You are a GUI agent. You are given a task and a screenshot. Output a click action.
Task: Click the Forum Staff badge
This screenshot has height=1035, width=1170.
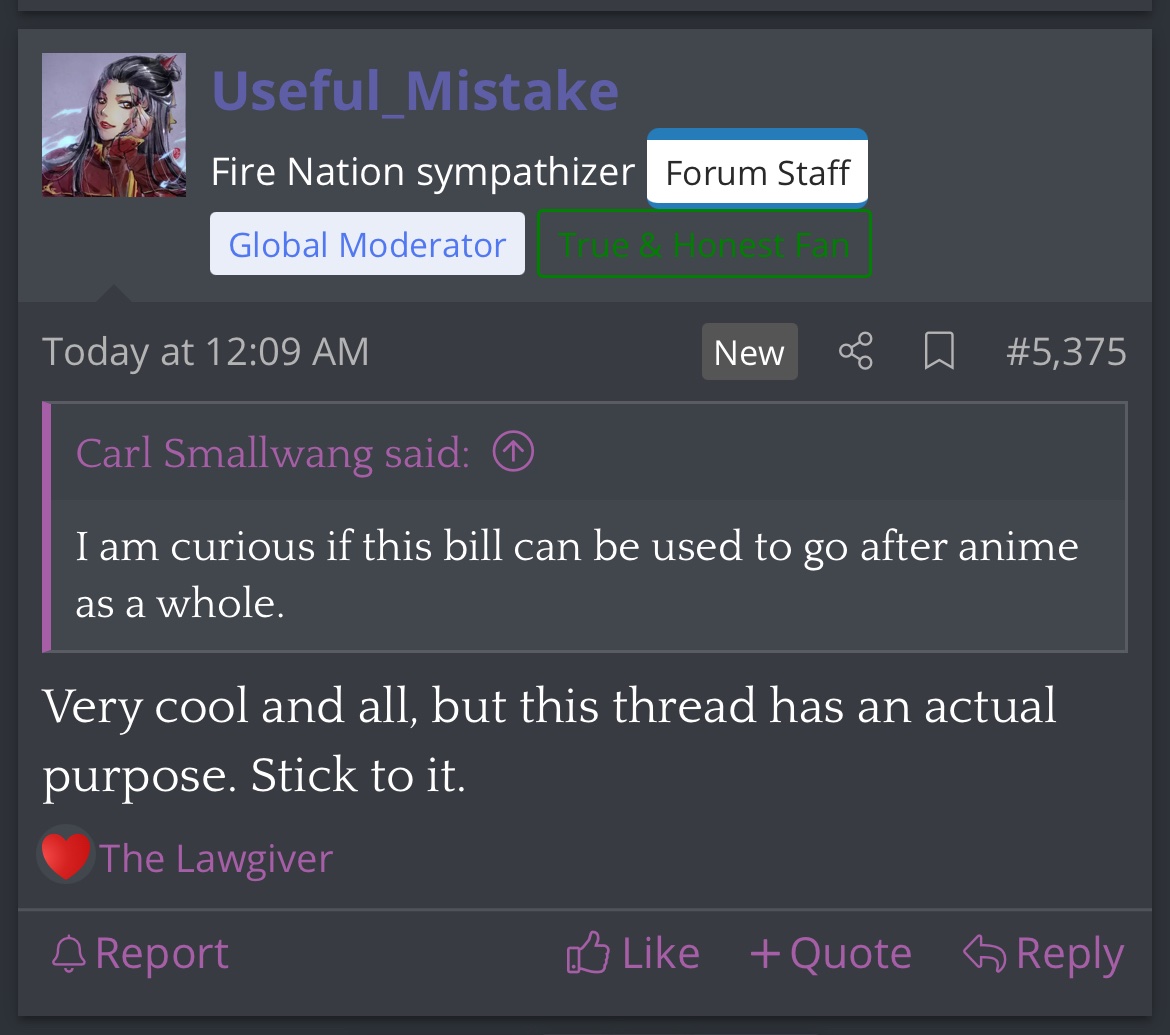point(757,172)
